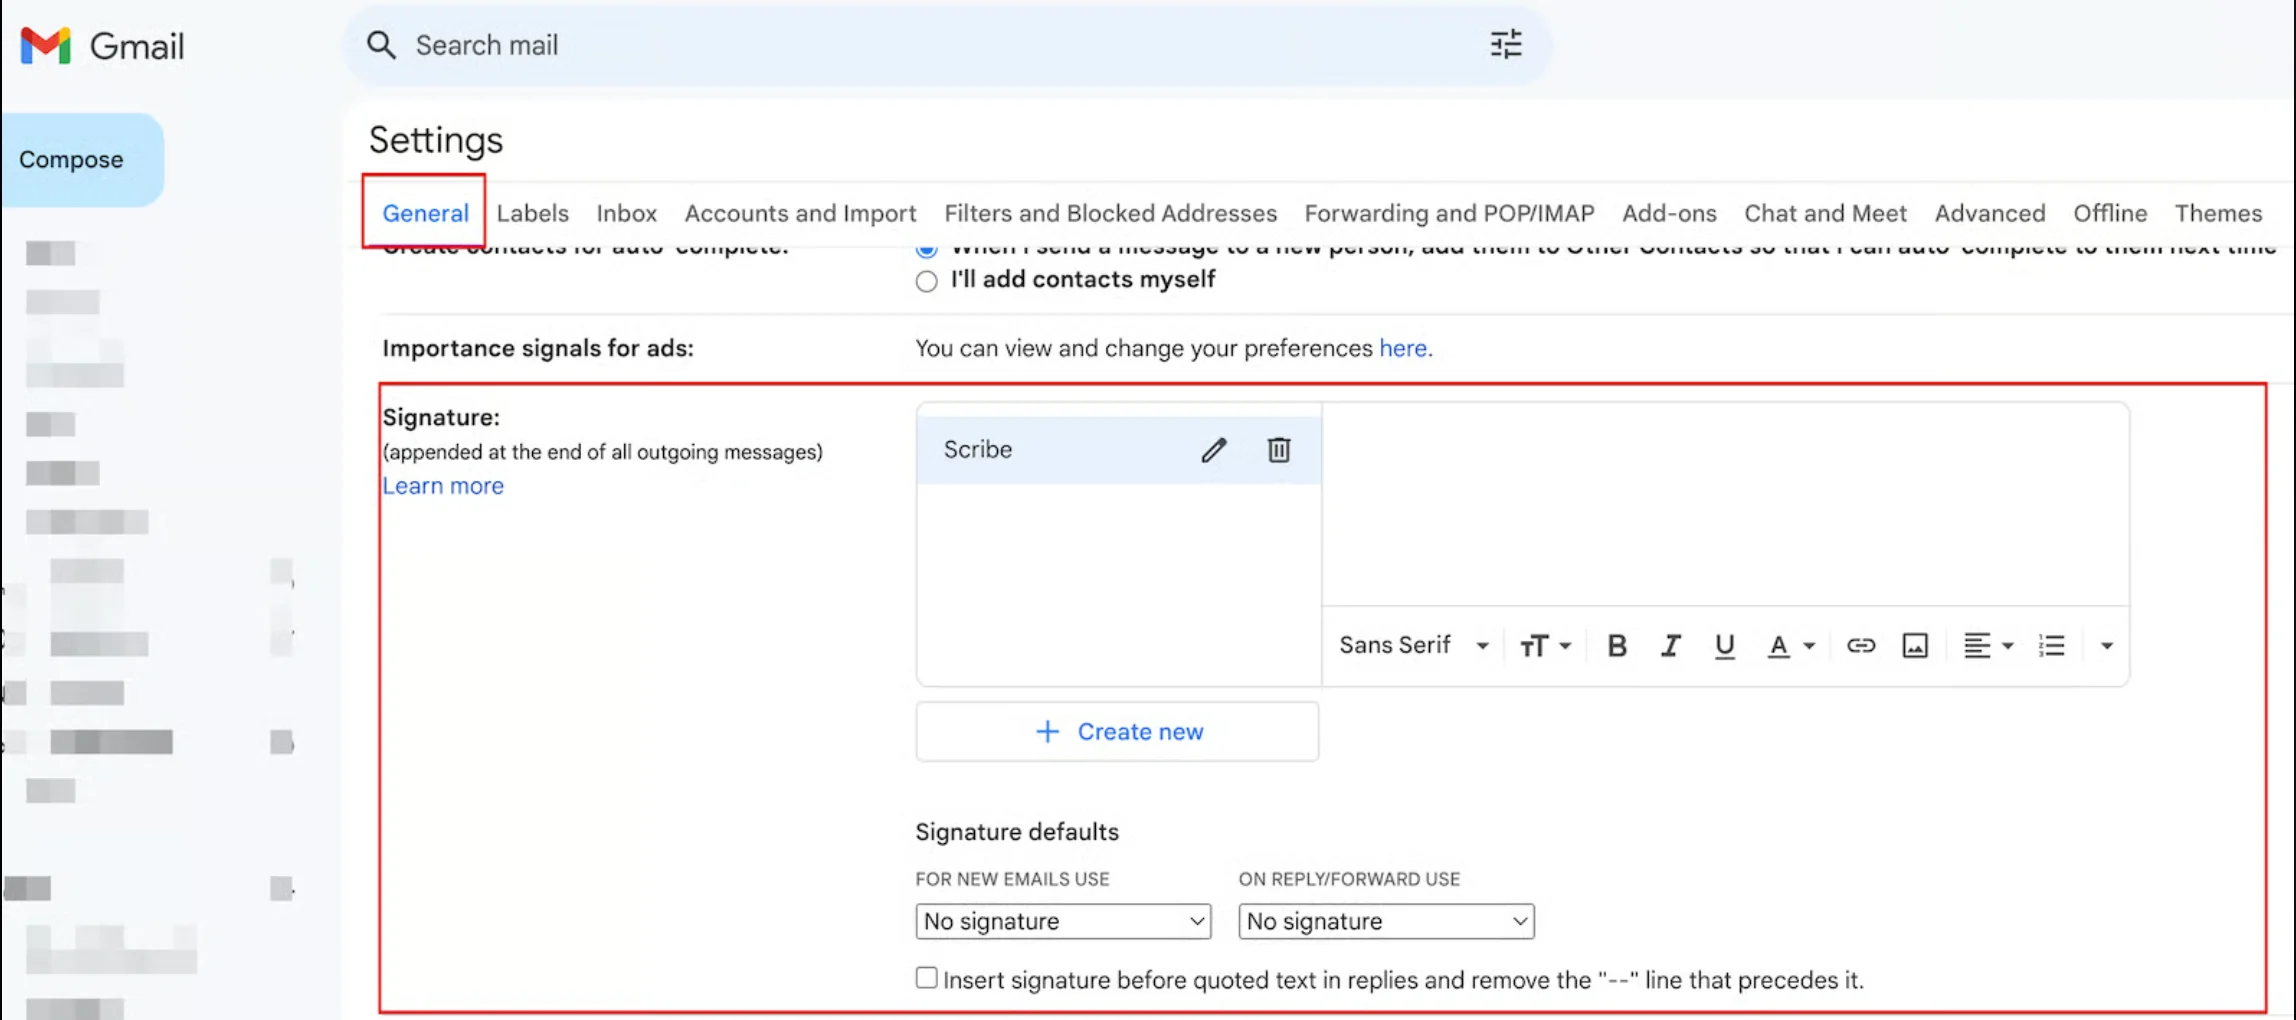Open For New Emails Use signature dropdown

click(1063, 921)
